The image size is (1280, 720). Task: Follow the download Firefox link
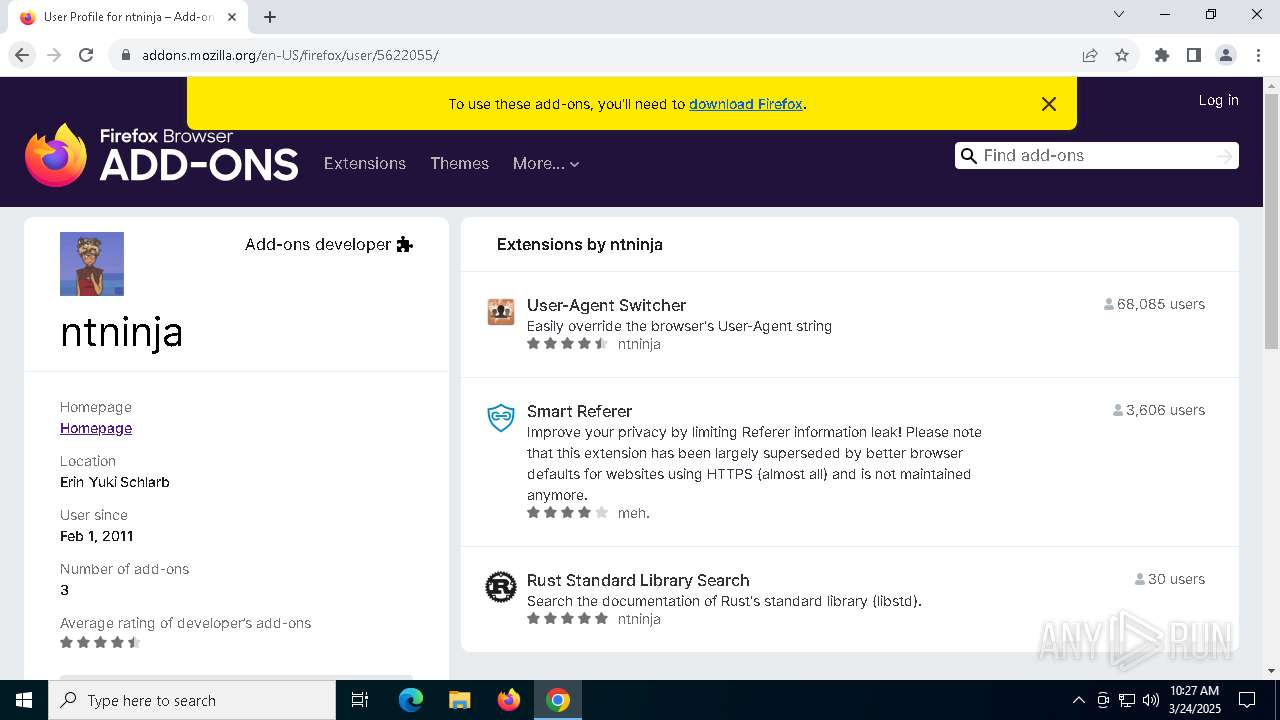(x=746, y=104)
